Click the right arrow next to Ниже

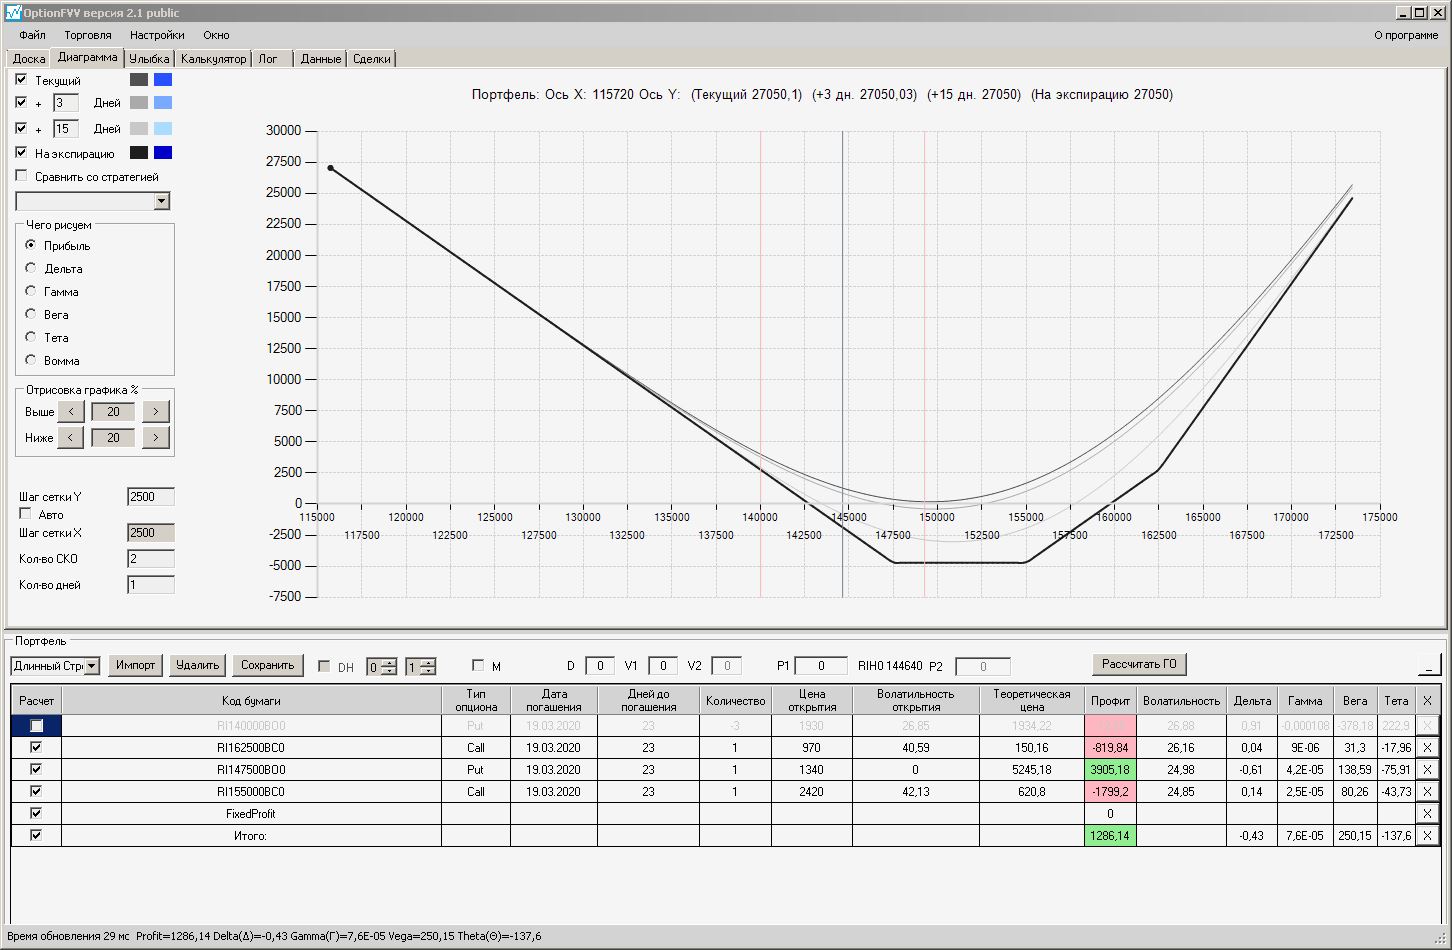[x=156, y=437]
